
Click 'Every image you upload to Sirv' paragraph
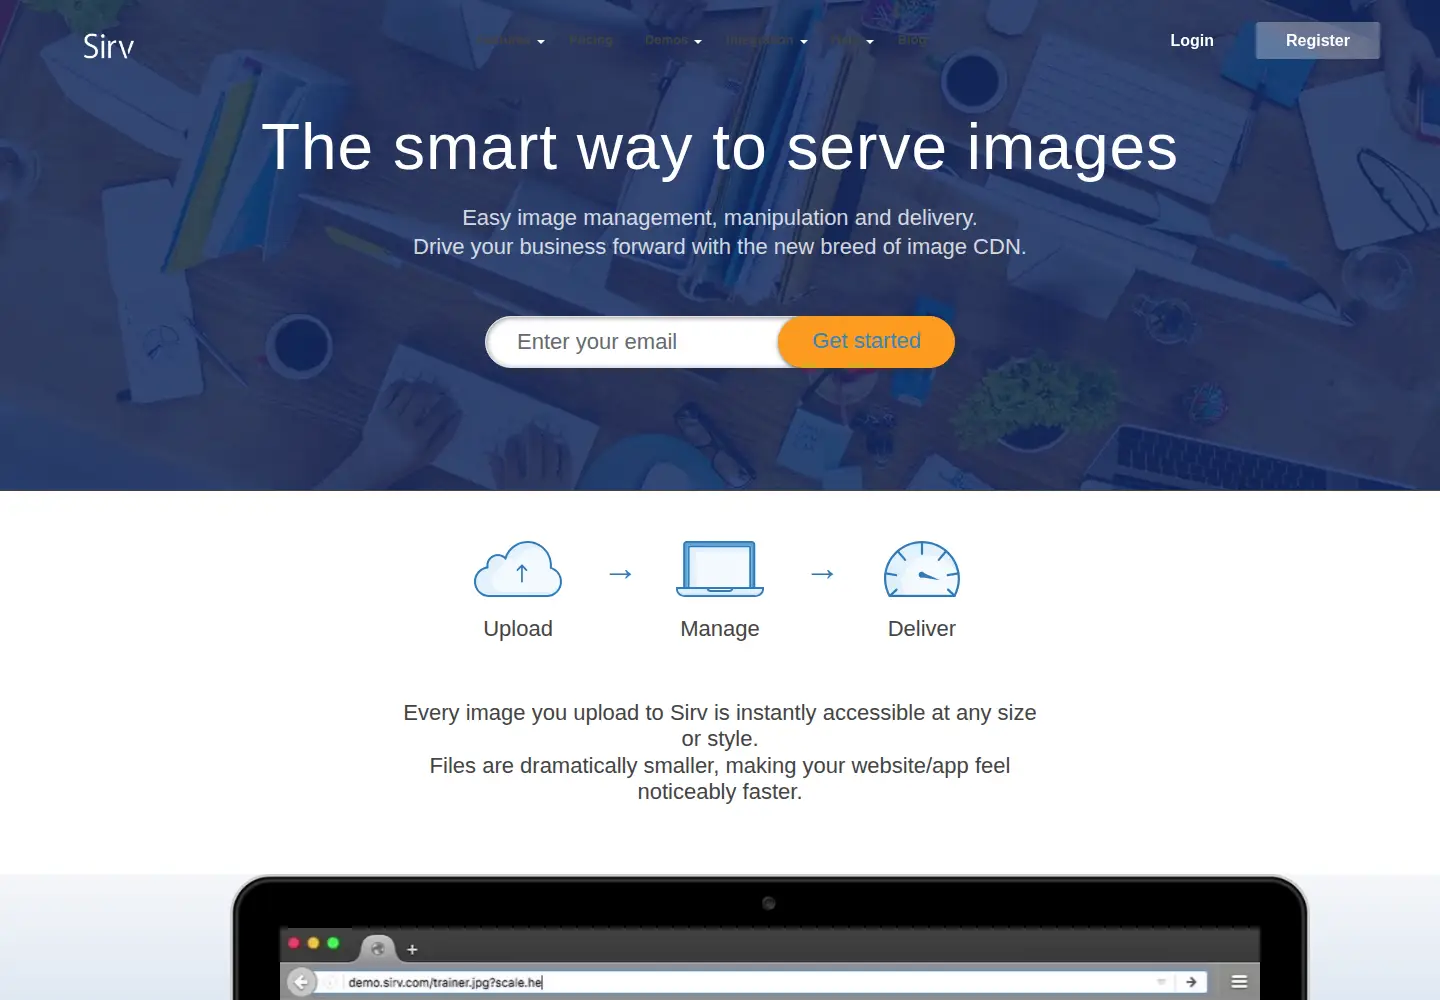(720, 752)
